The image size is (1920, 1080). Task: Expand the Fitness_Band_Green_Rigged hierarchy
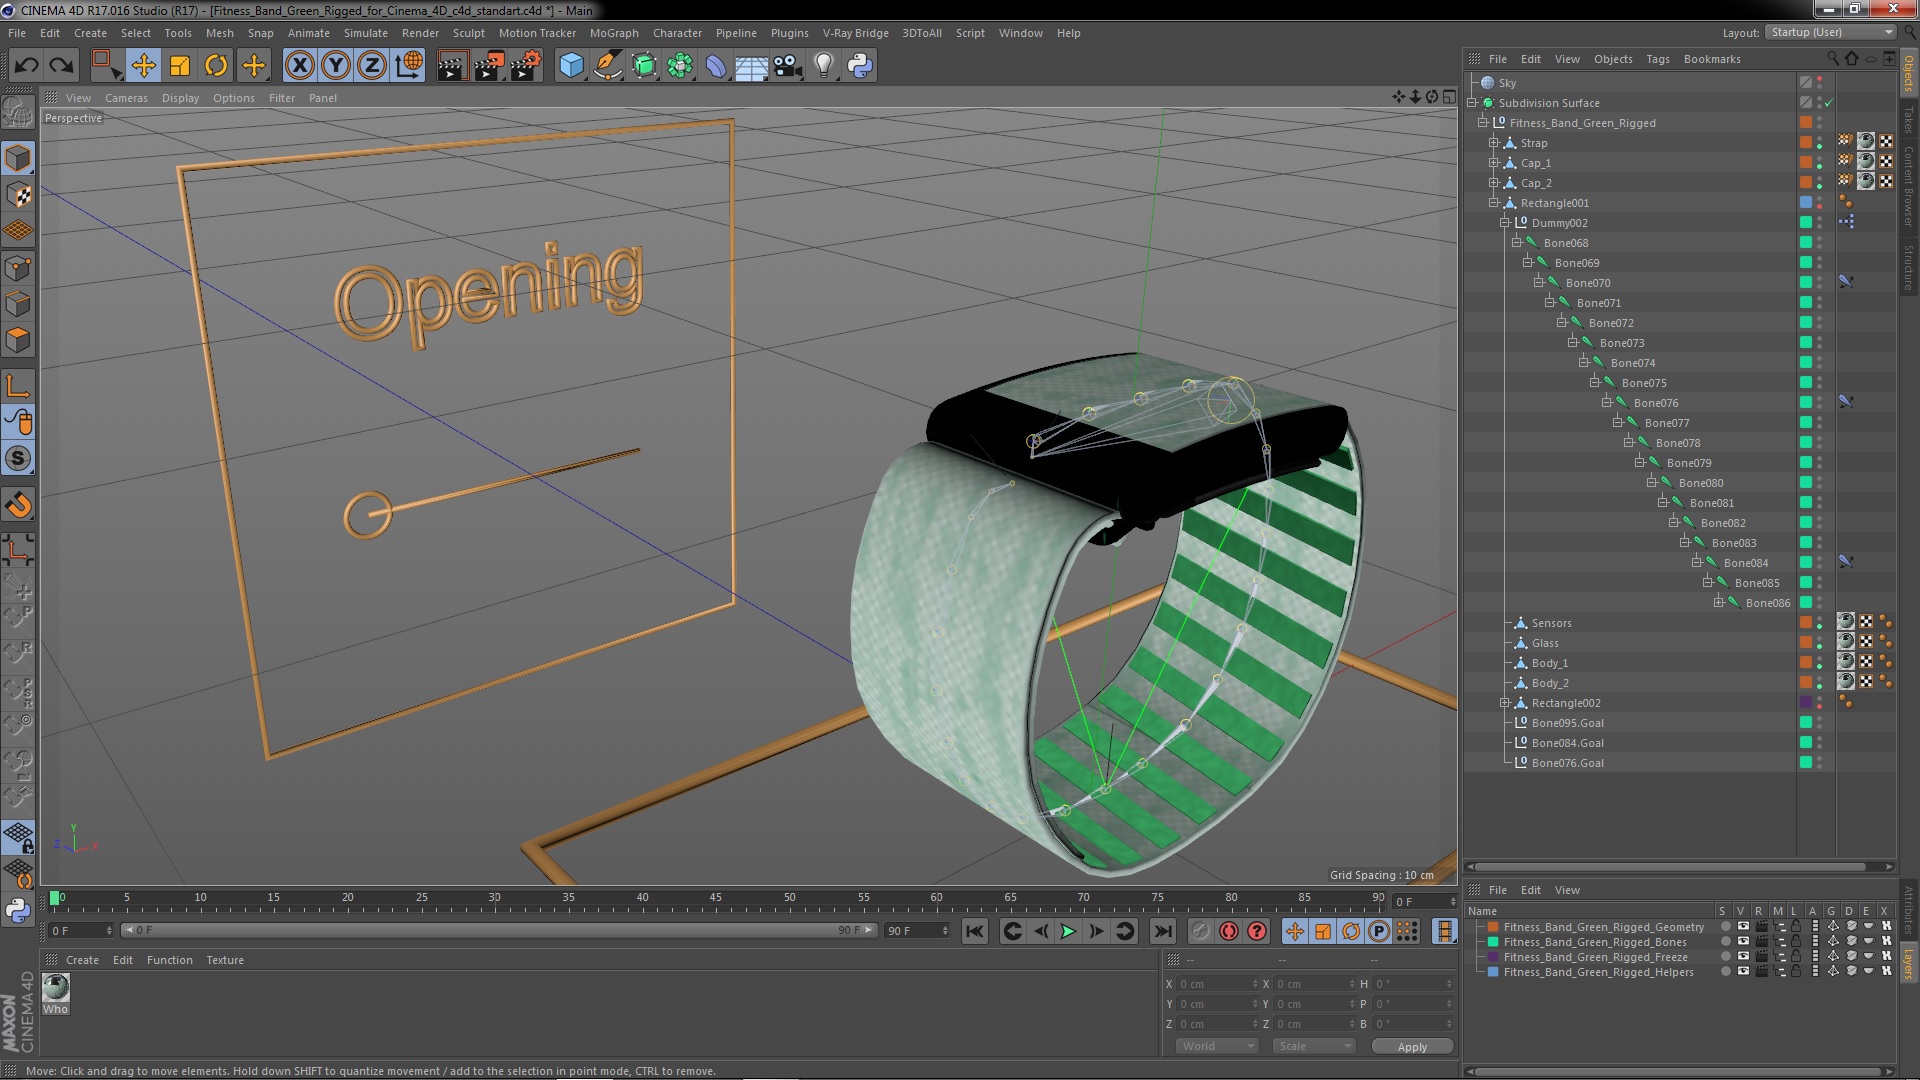(x=1482, y=123)
